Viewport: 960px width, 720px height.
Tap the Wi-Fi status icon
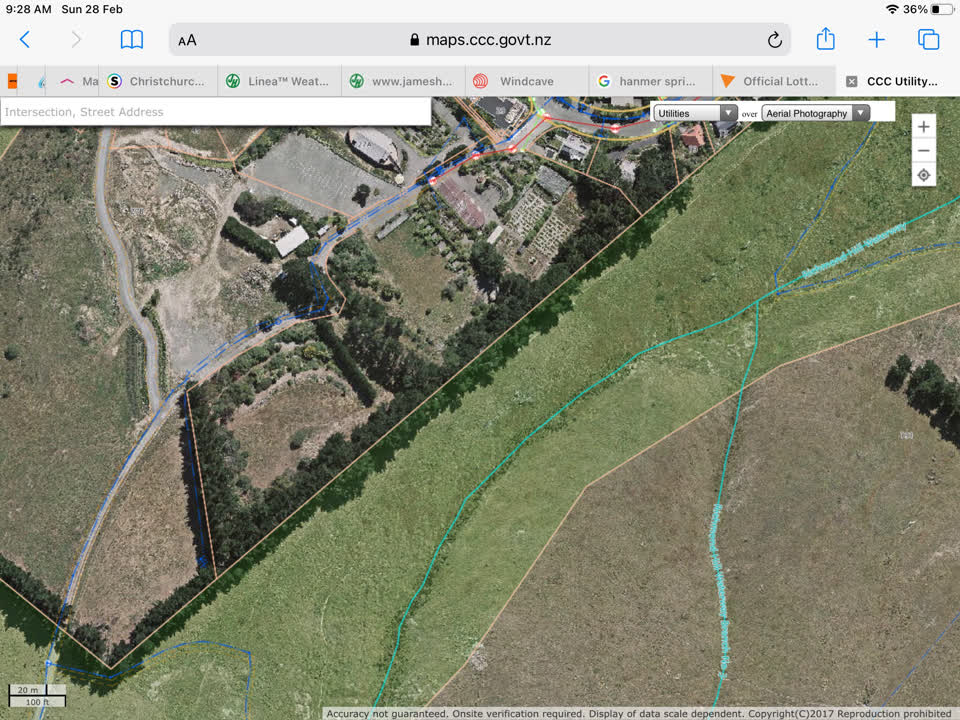click(x=892, y=9)
